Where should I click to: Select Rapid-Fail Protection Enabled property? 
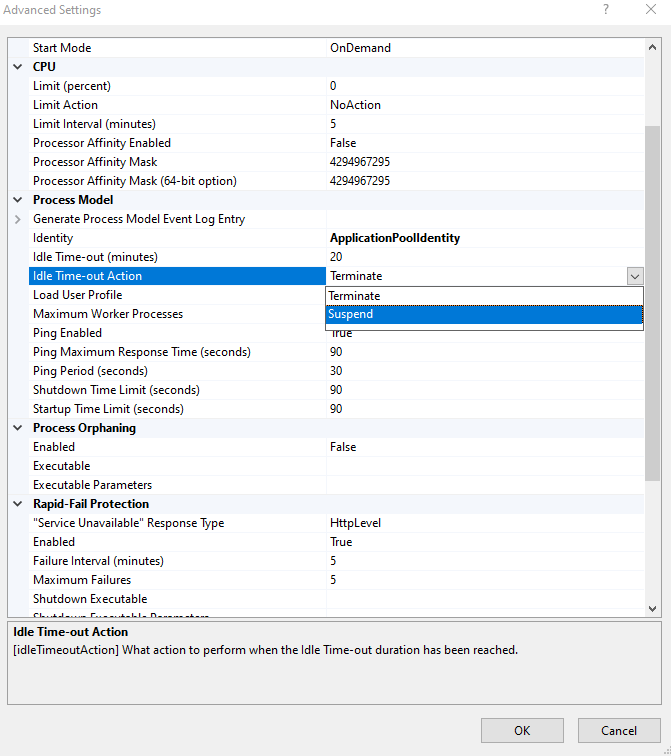[x=54, y=542]
